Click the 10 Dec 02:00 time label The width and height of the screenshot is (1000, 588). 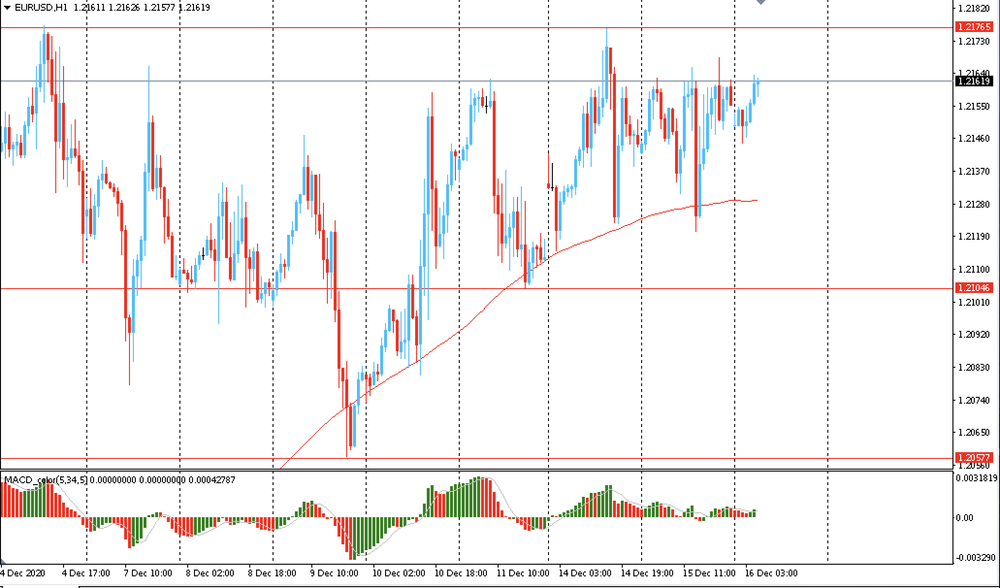click(399, 573)
